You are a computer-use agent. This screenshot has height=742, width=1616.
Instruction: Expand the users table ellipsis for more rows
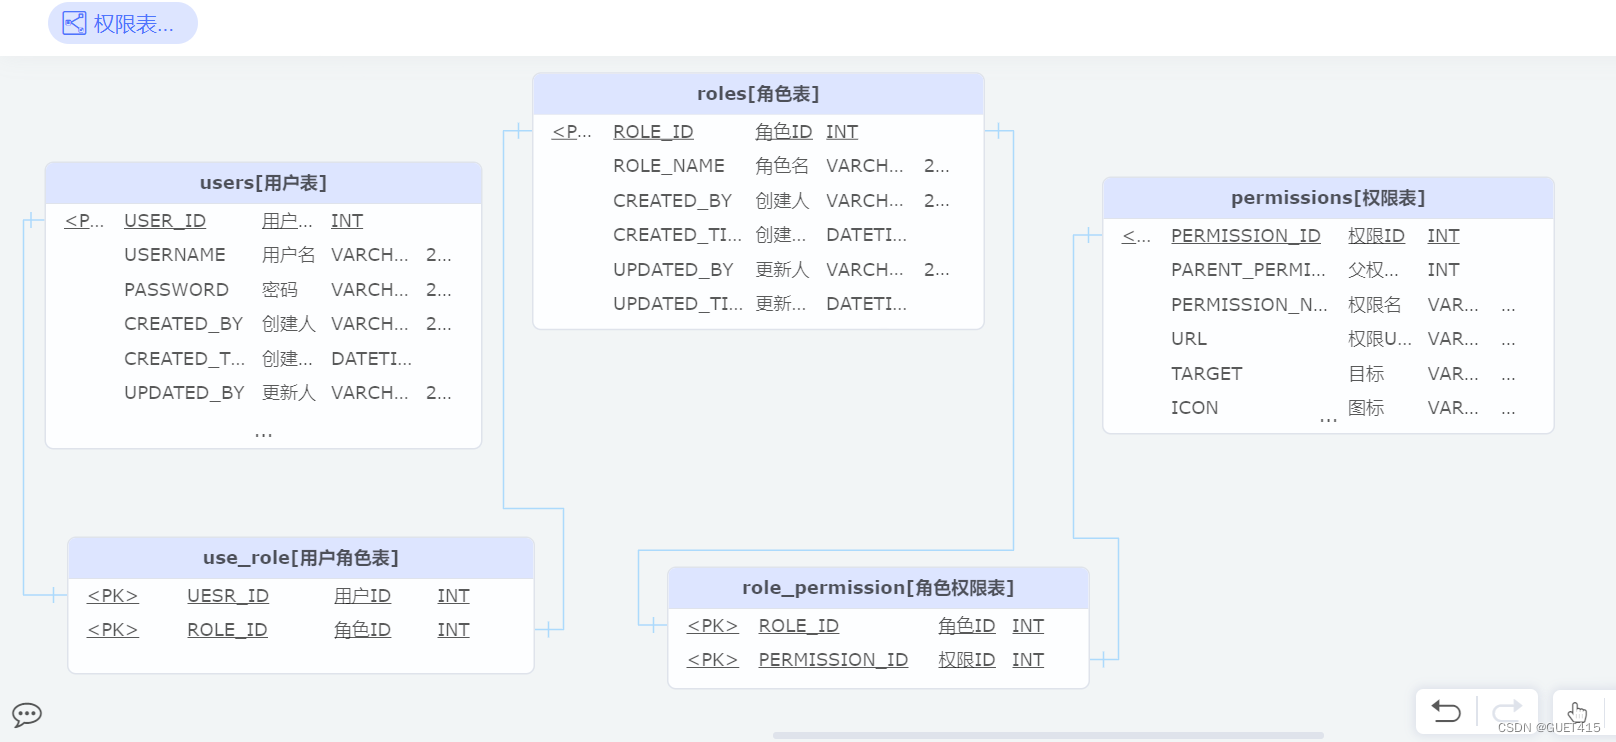263,433
